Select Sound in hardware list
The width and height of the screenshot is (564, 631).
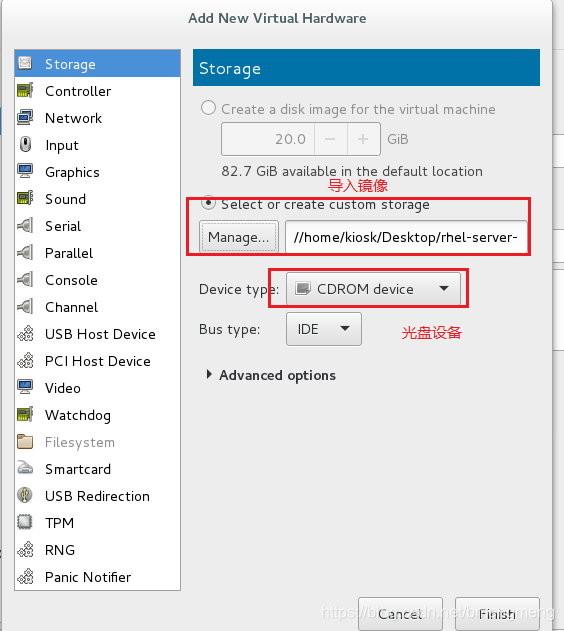(x=97, y=198)
